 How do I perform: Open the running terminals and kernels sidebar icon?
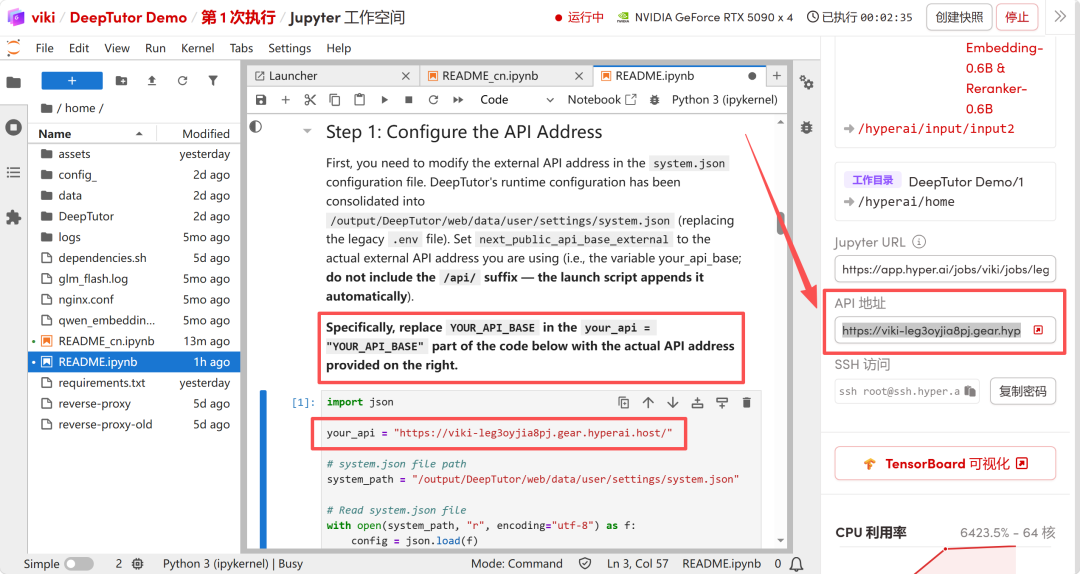(x=13, y=127)
